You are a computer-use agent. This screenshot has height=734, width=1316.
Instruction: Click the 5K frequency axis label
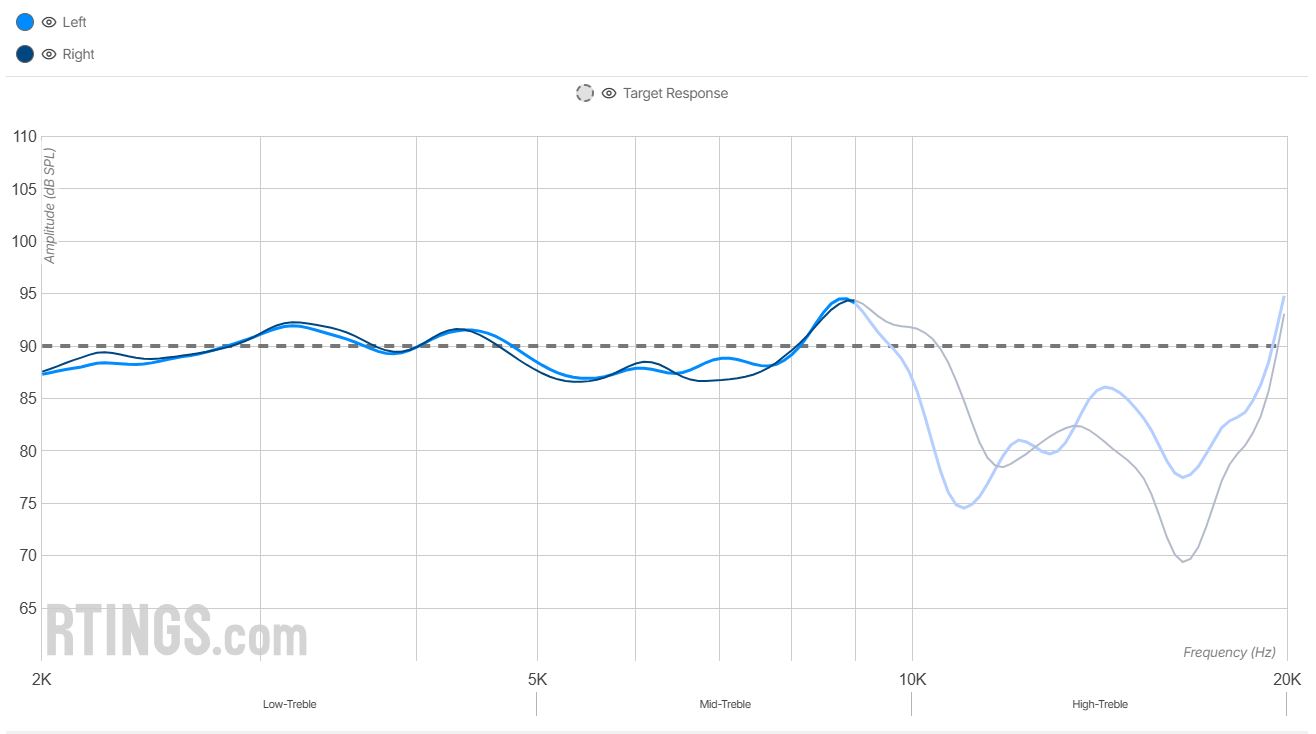click(537, 680)
